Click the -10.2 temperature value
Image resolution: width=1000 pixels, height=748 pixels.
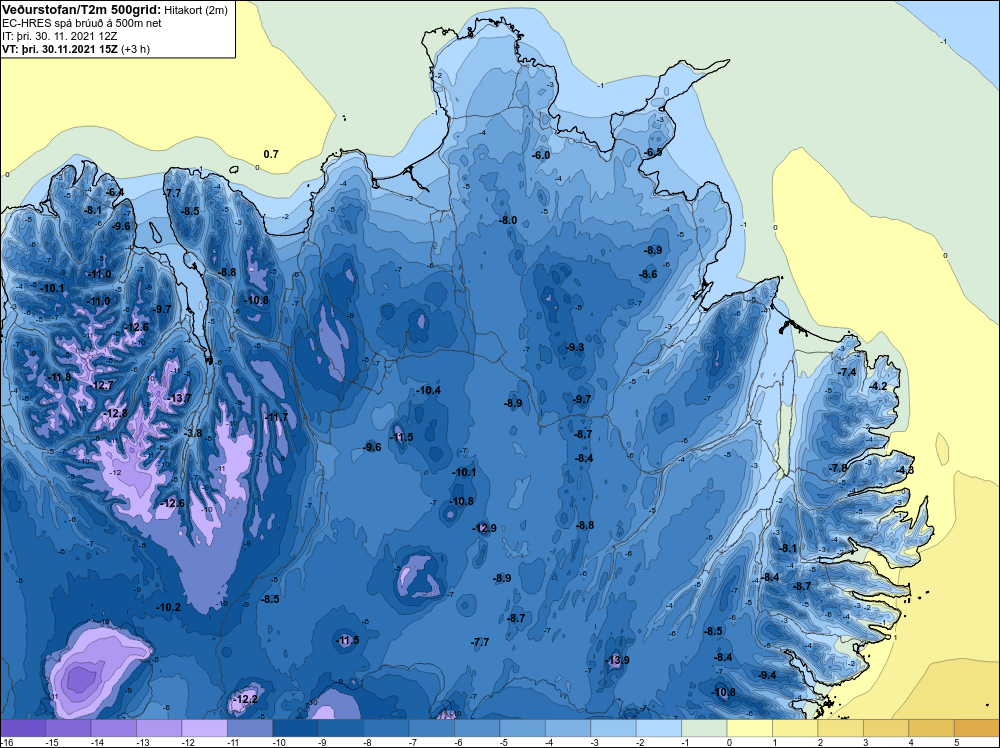168,608
